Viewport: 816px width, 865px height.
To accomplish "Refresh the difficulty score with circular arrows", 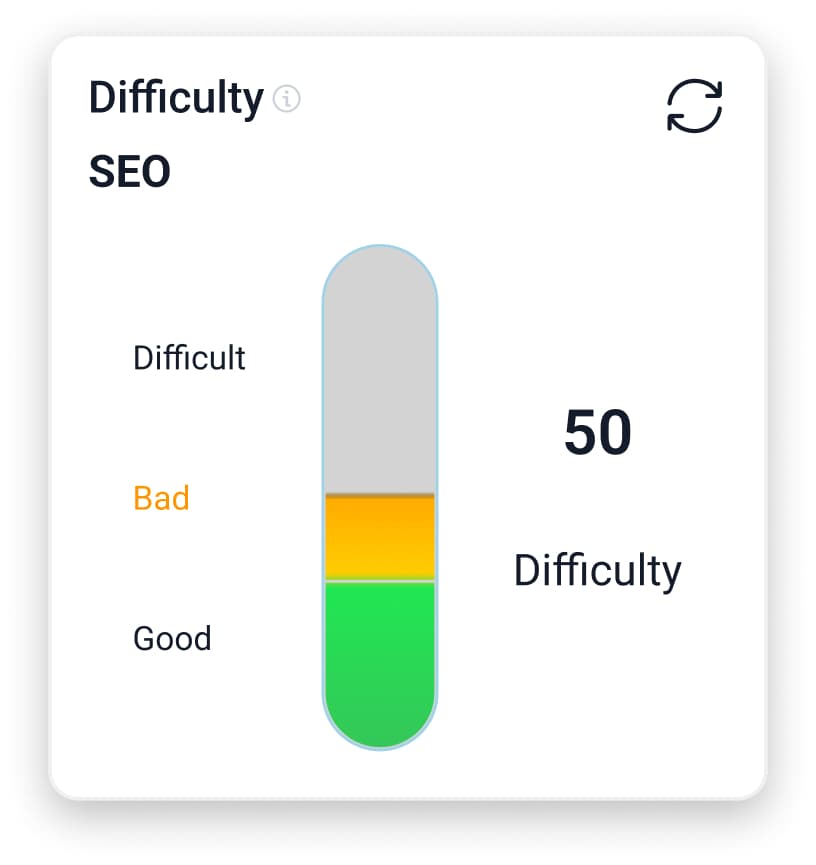I will [x=694, y=105].
